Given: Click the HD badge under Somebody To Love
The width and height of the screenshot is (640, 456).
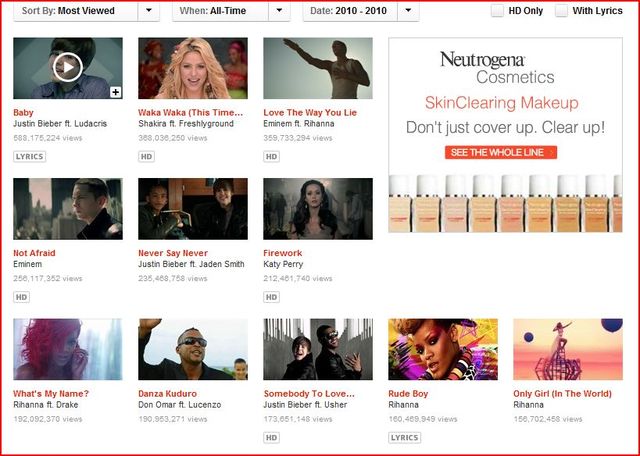Looking at the screenshot, I should coord(271,438).
